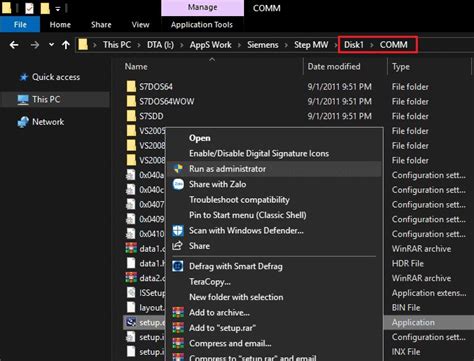Open the Share ribbon tab
The height and width of the screenshot is (361, 474).
tap(101, 25)
